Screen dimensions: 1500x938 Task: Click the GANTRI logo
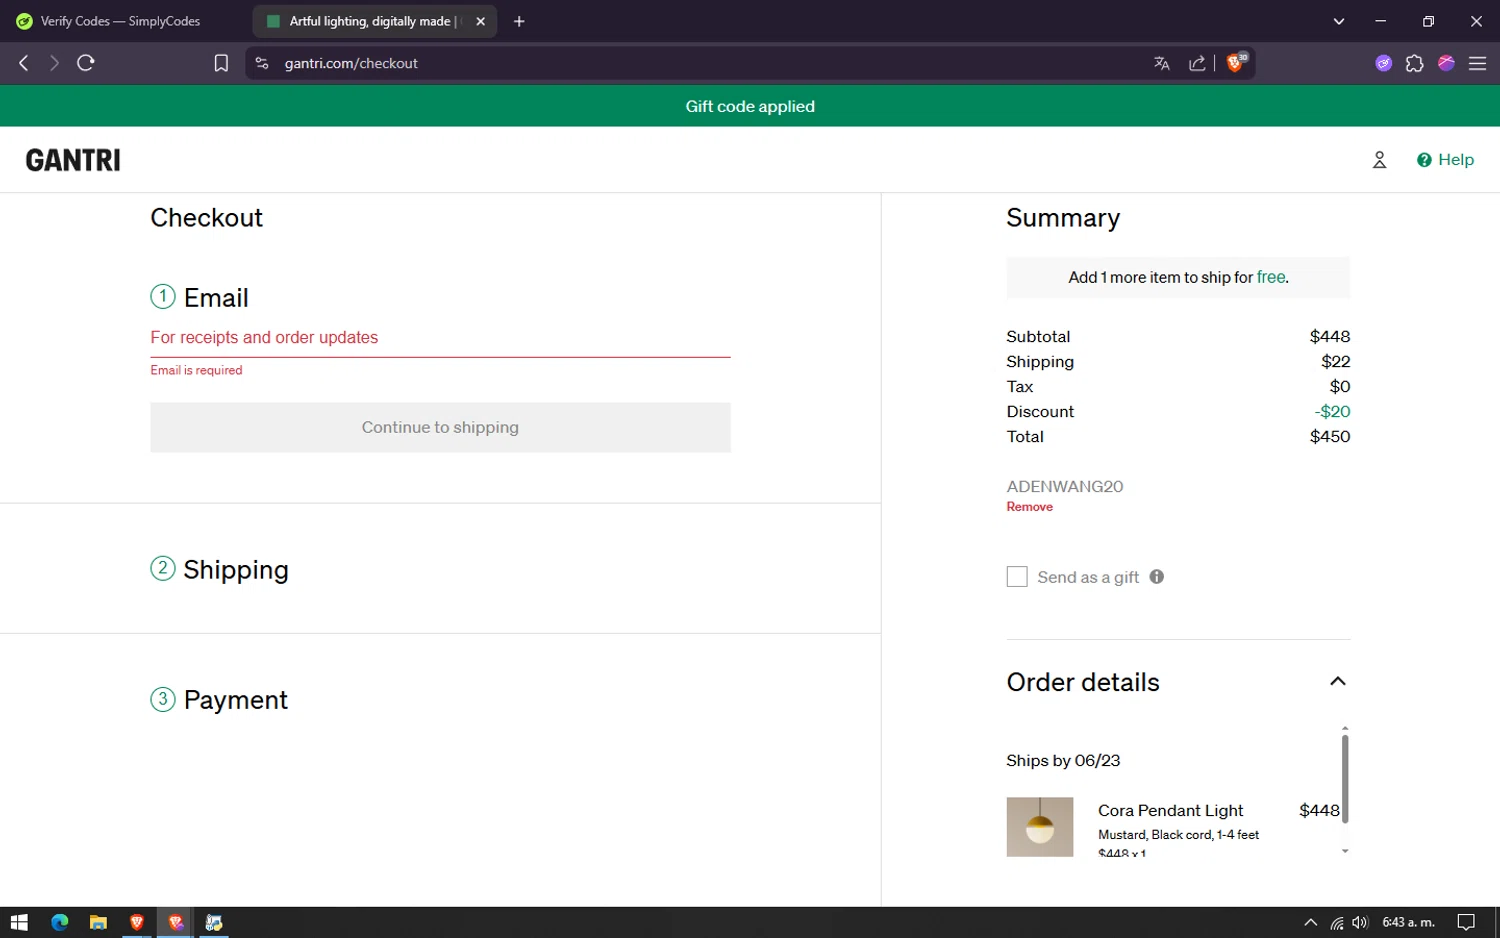click(x=73, y=160)
